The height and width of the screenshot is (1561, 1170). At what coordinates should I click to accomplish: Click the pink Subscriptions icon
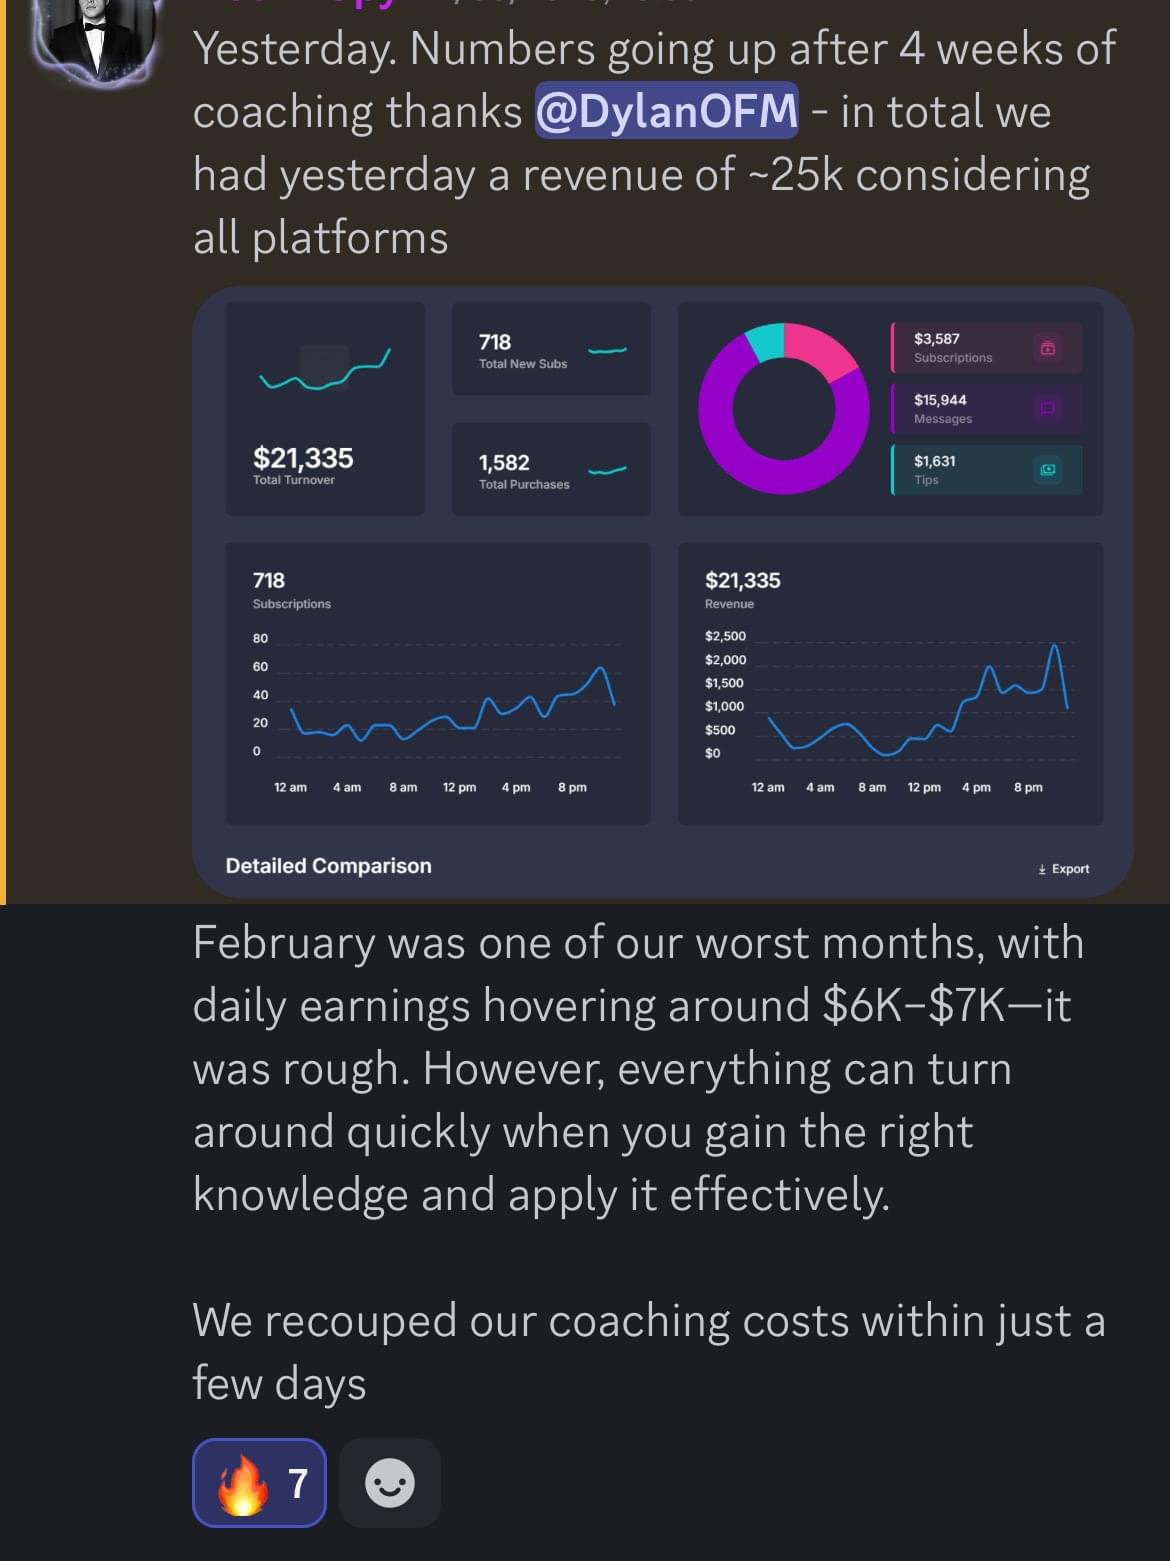pyautogui.click(x=1047, y=348)
